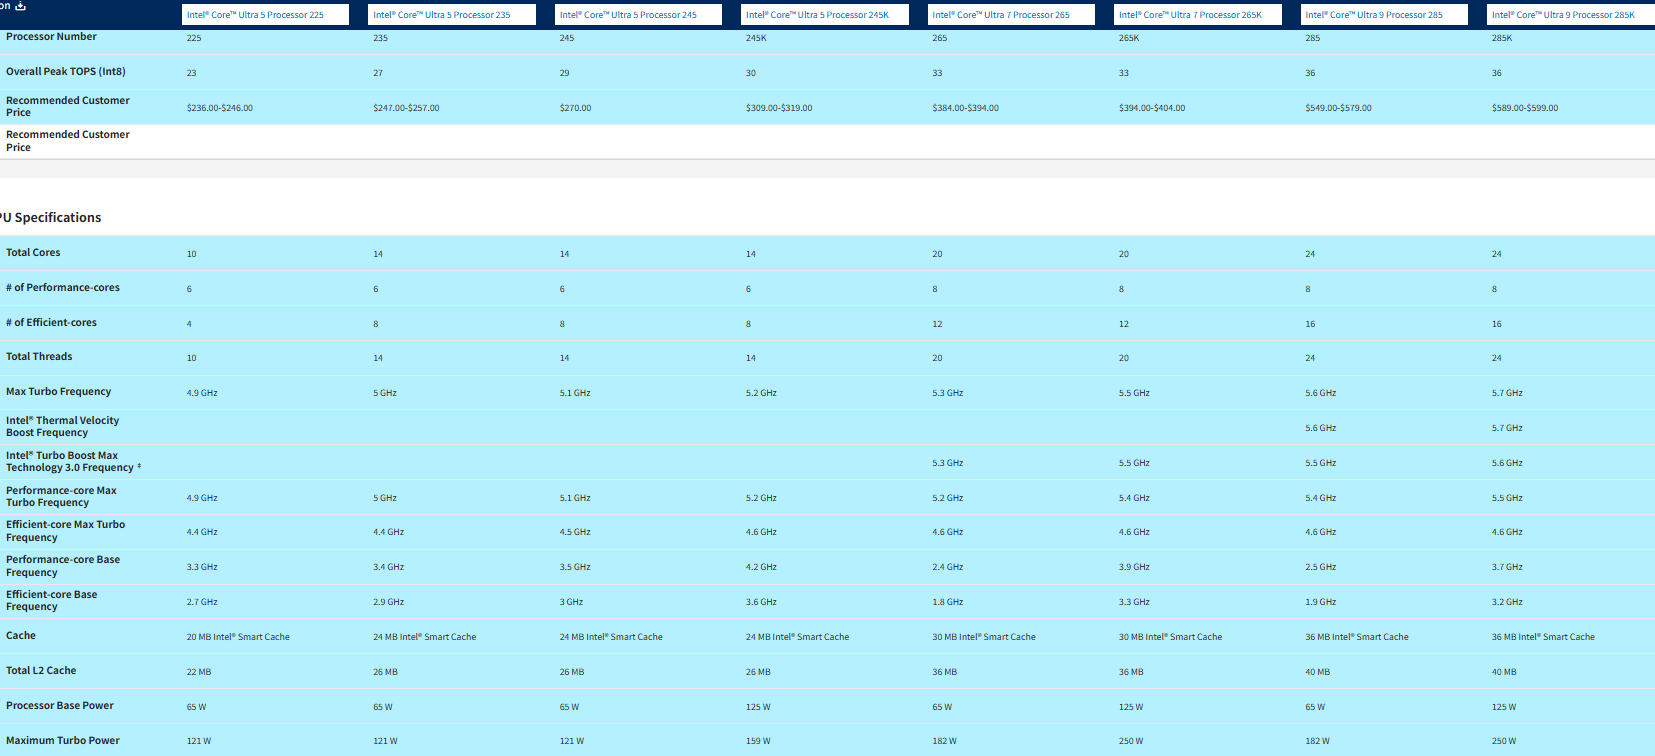Screen dimensions: 1655x756
Task: Select the # of Performance-cores label
Action: click(x=63, y=288)
